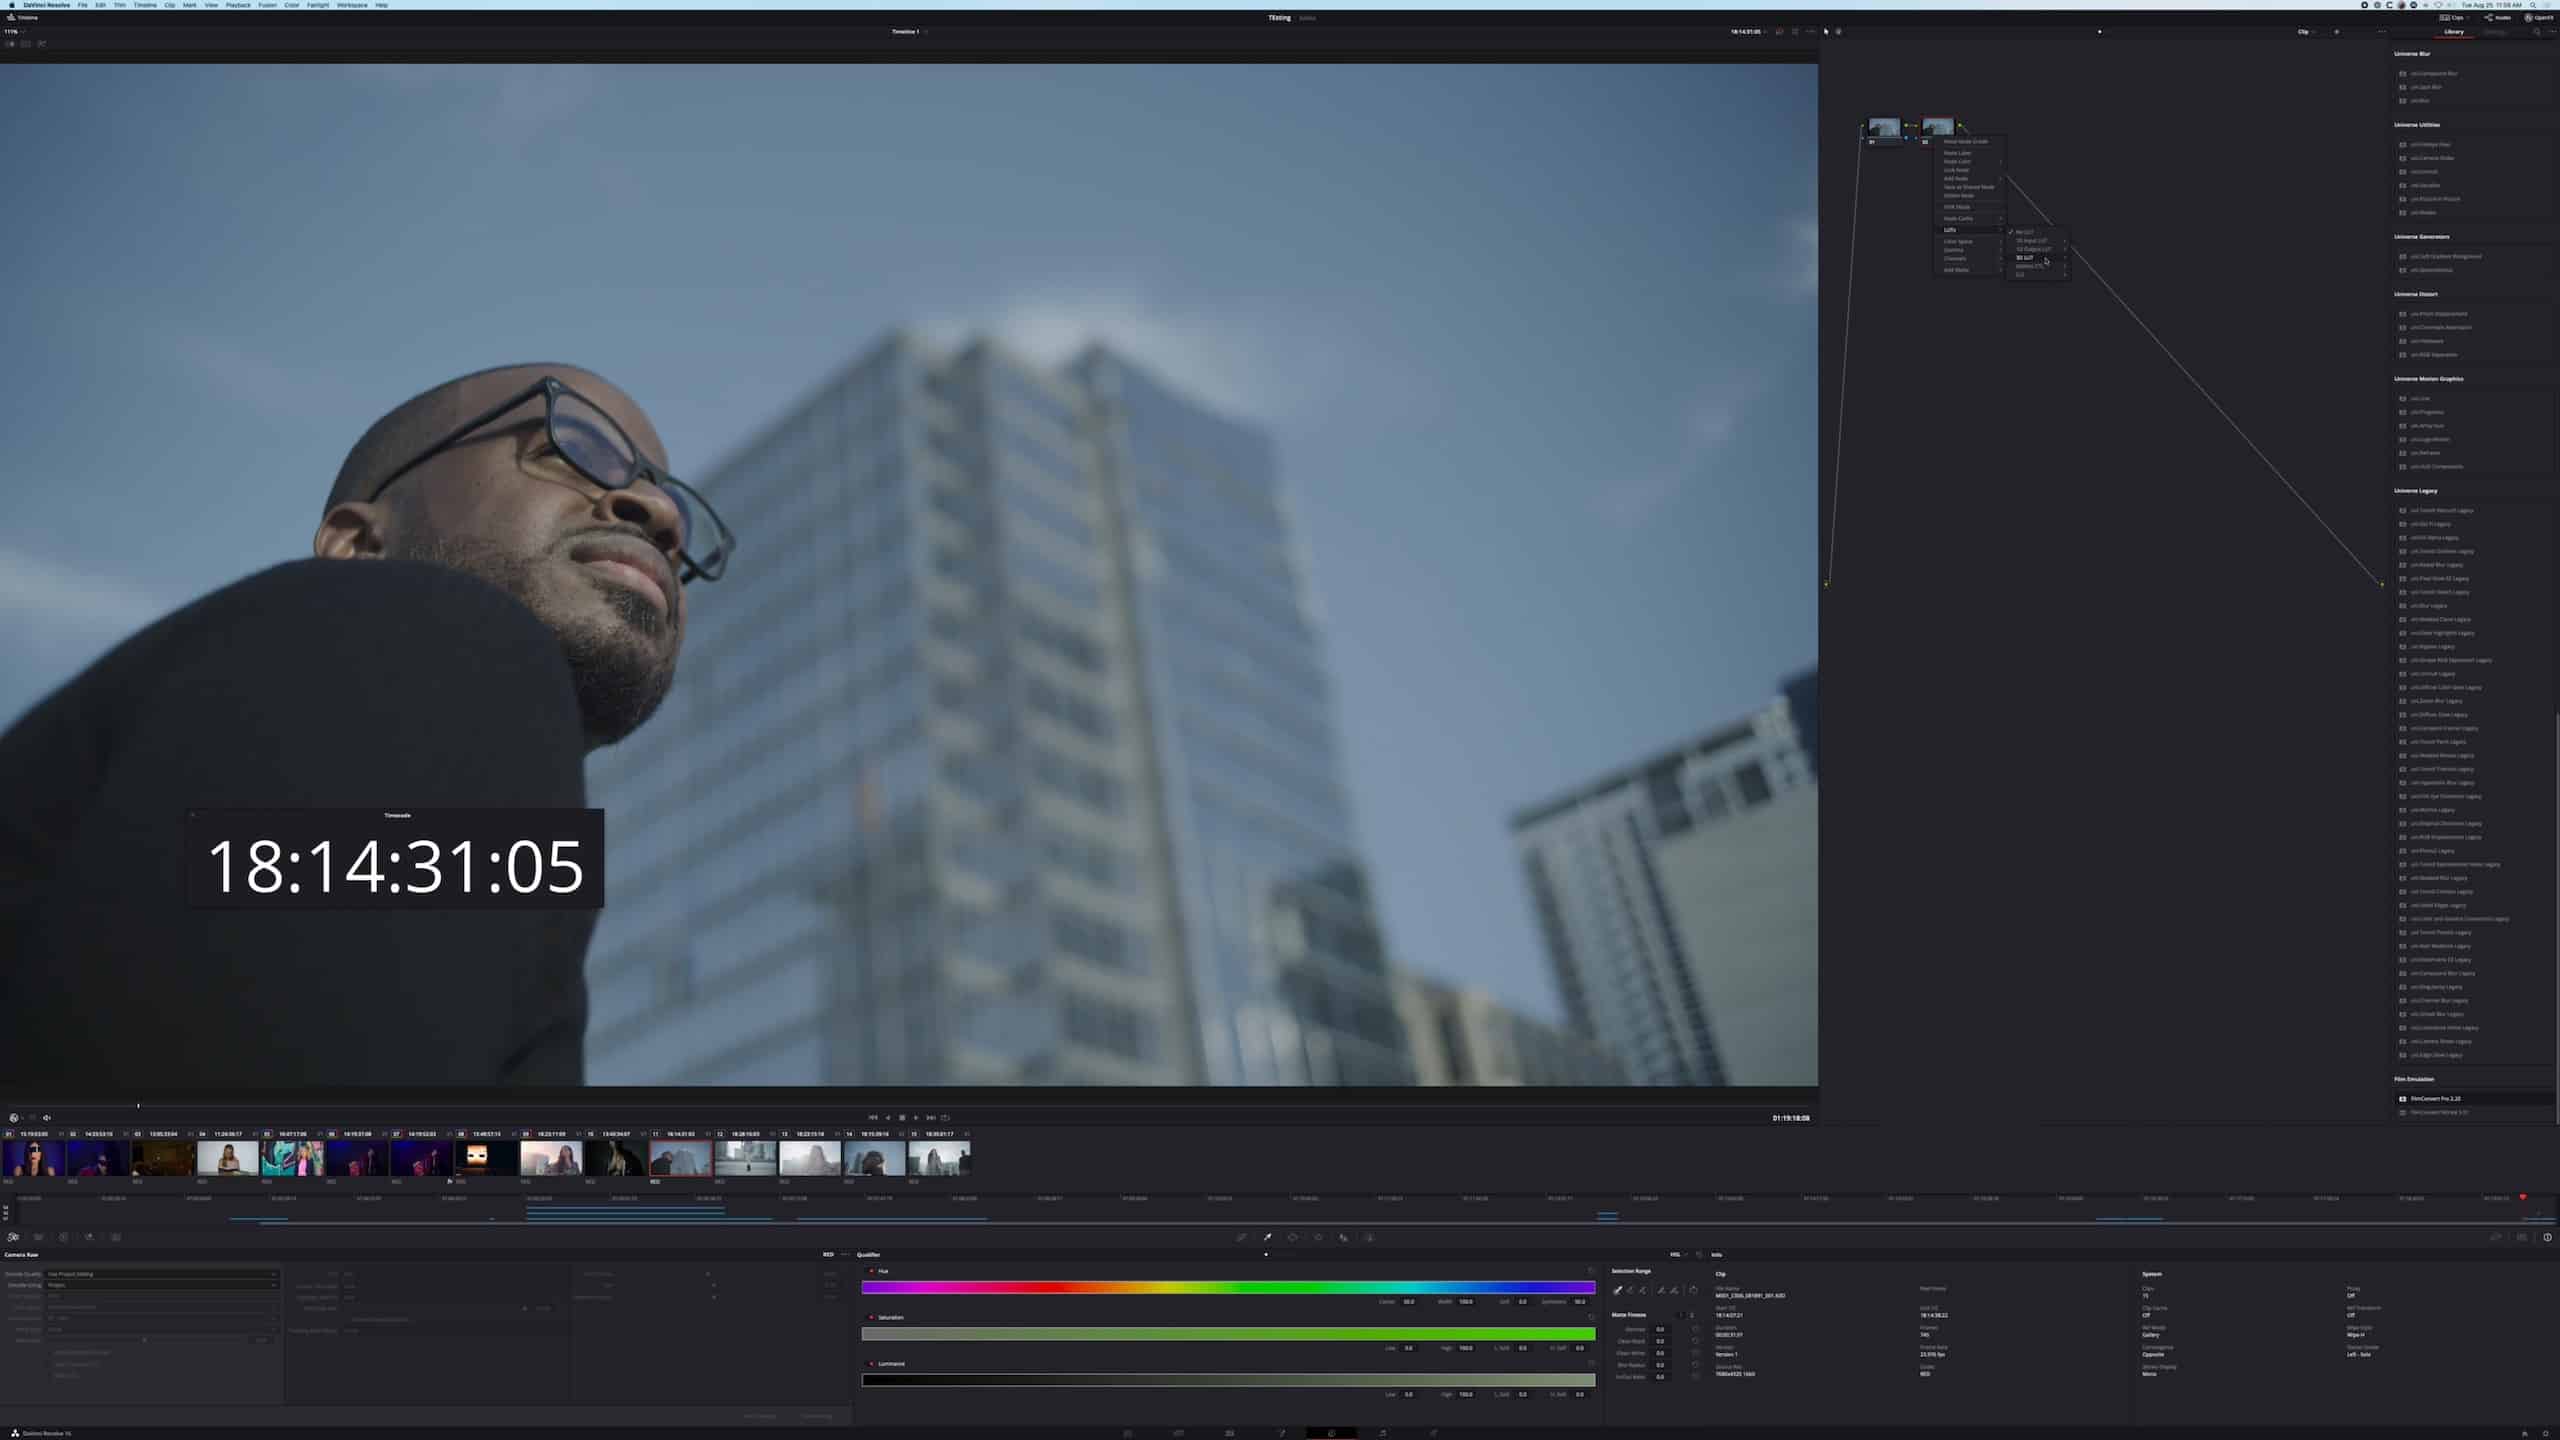Toggle the Hue qualifier on or off
Viewport: 2560px width, 1440px height.
click(871, 1271)
